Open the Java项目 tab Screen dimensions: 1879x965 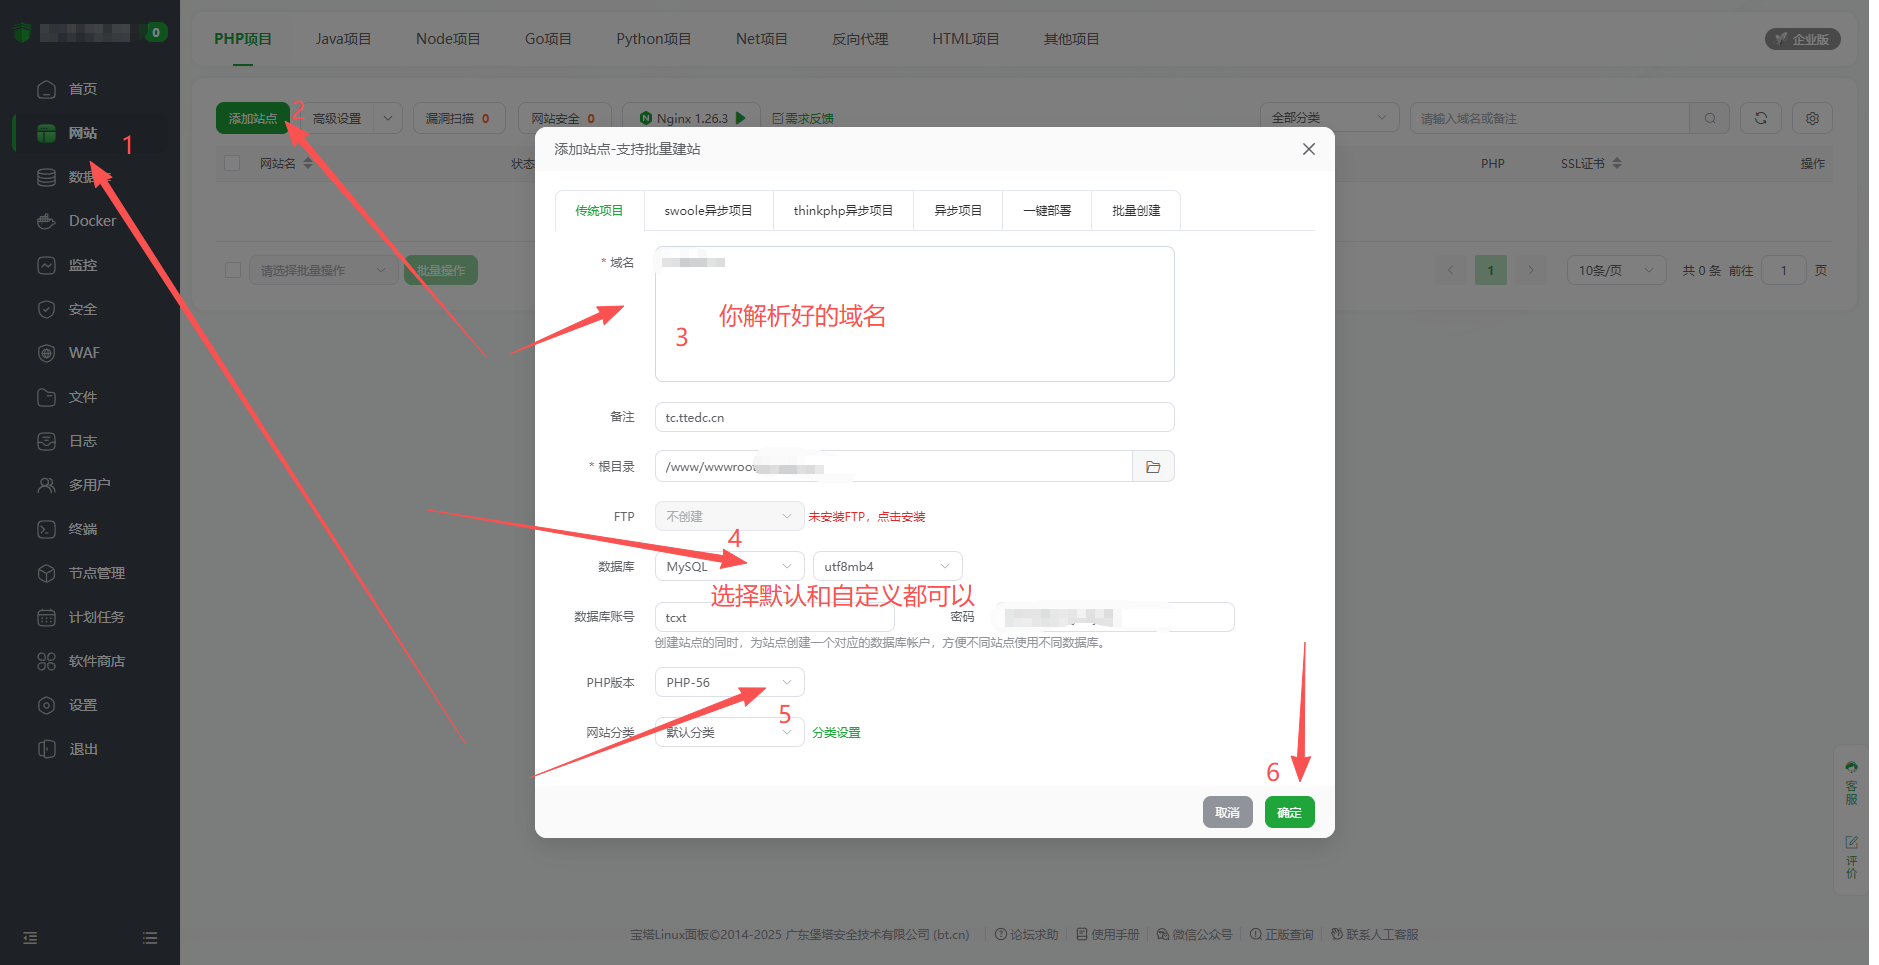click(x=343, y=38)
